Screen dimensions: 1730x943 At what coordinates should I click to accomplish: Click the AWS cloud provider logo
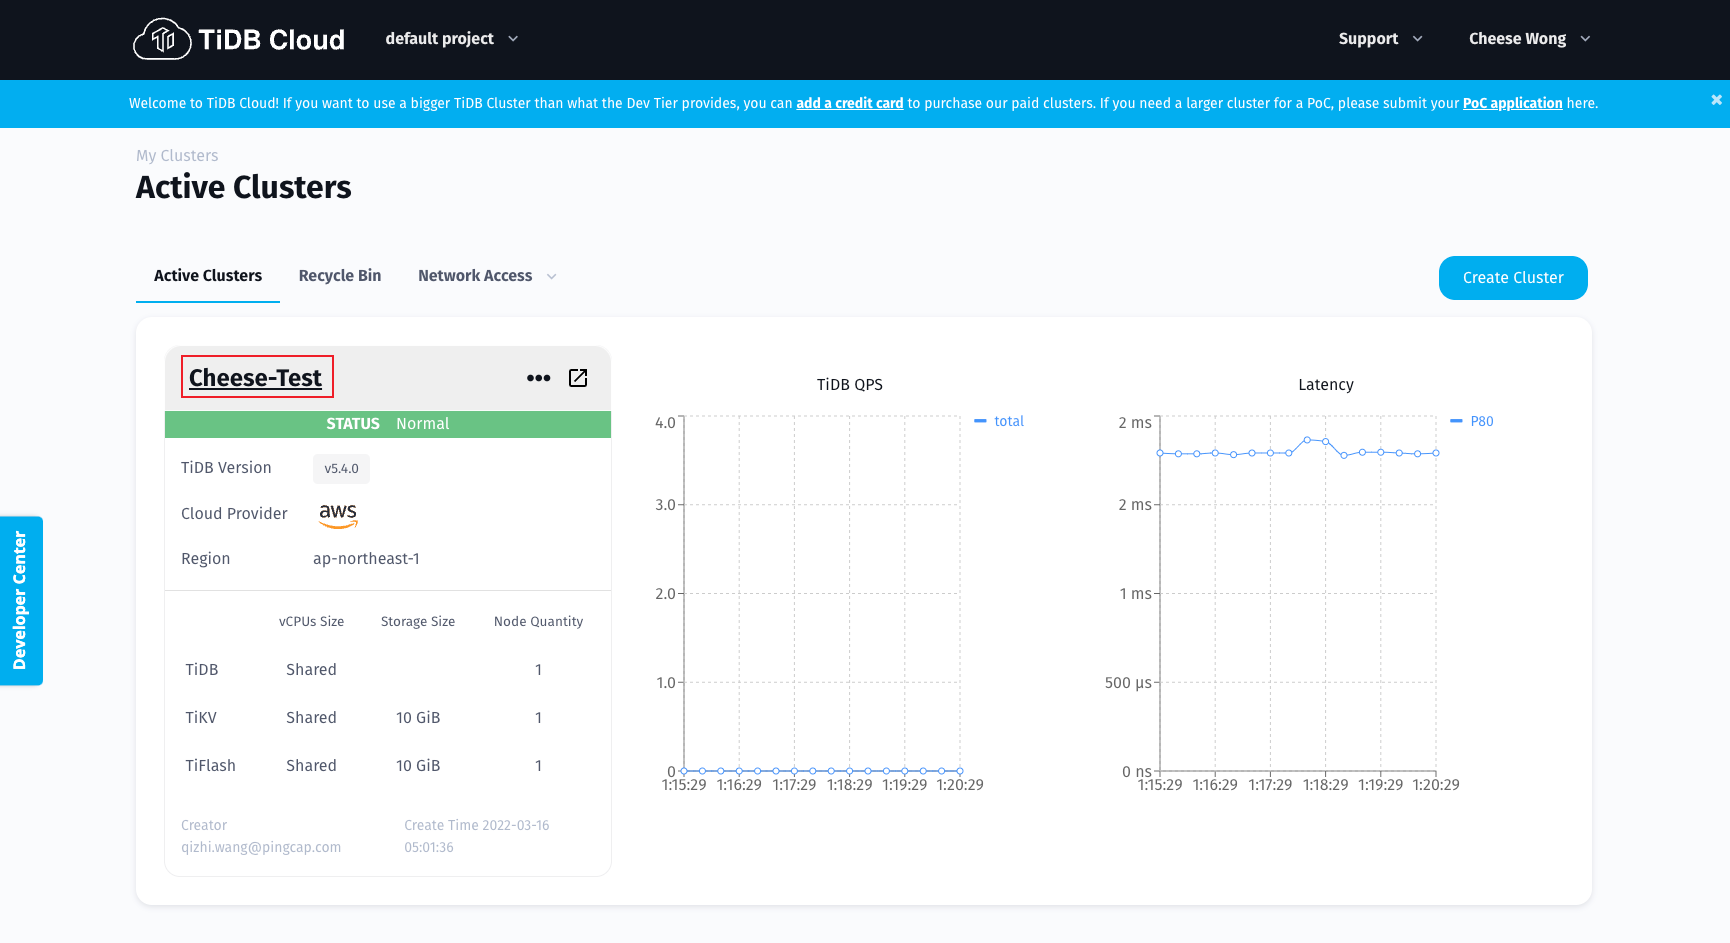[x=338, y=514]
